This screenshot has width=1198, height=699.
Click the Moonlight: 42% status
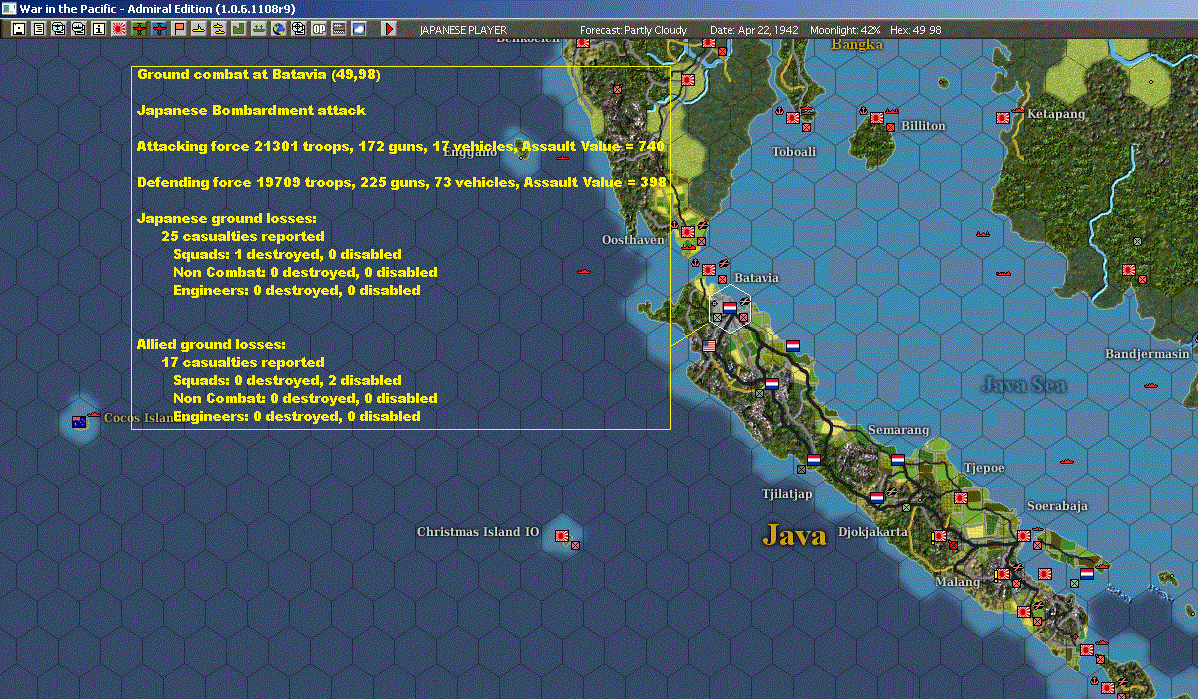click(x=845, y=30)
